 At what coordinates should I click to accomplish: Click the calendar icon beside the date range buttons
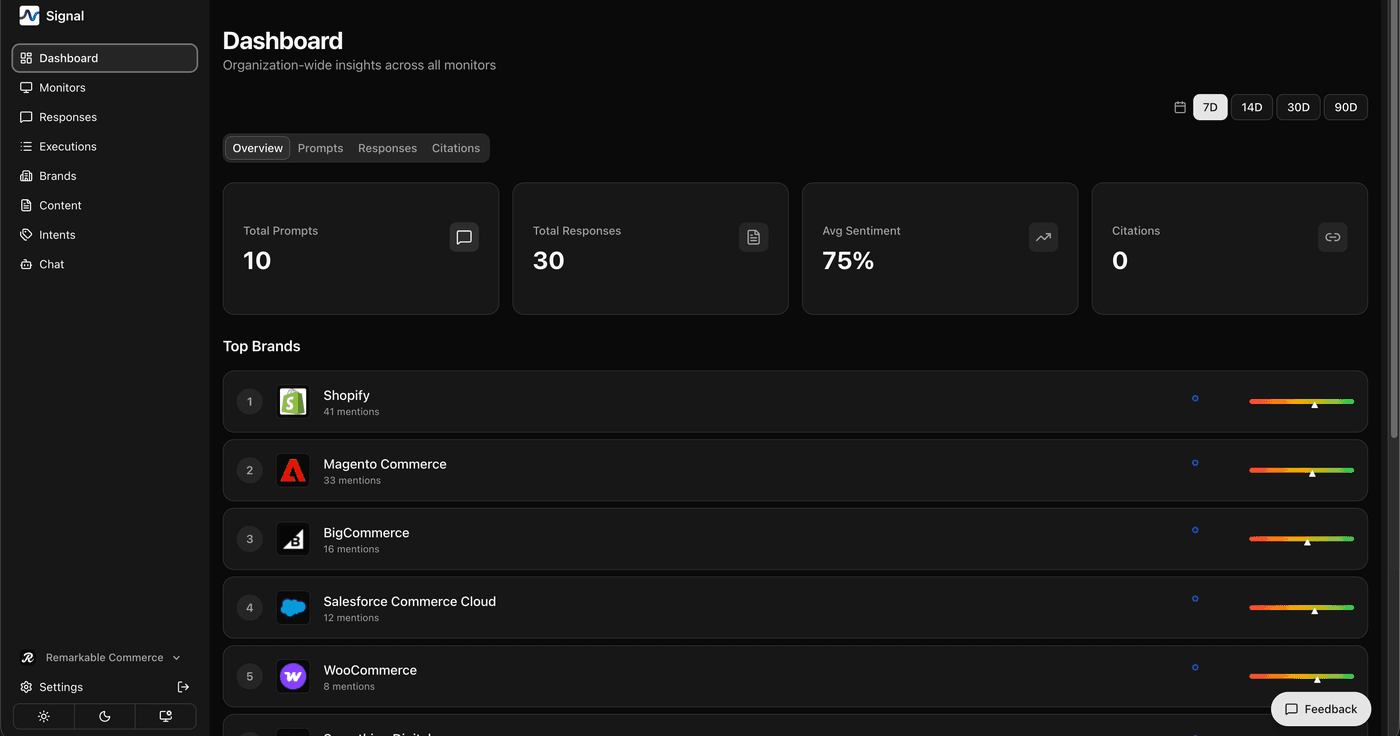click(x=1180, y=107)
